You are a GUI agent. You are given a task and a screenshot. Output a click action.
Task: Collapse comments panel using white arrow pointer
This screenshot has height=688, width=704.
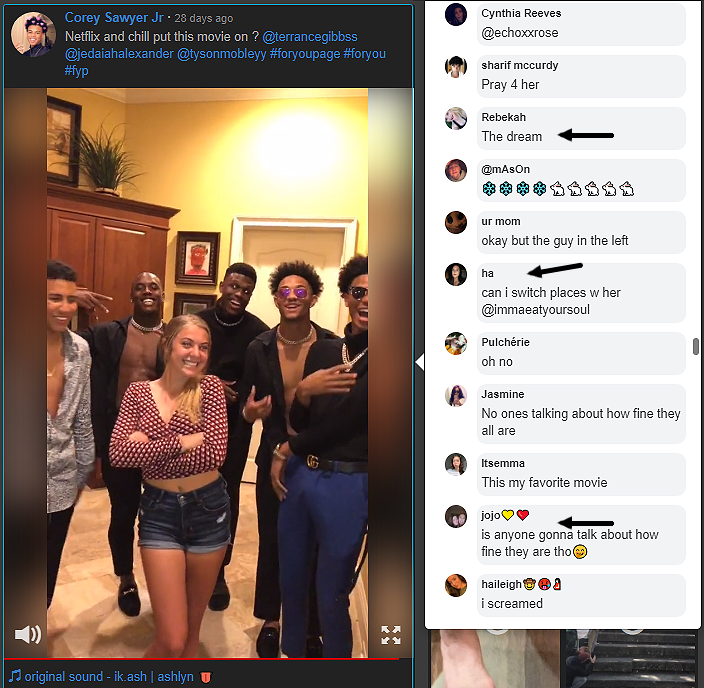(420, 362)
